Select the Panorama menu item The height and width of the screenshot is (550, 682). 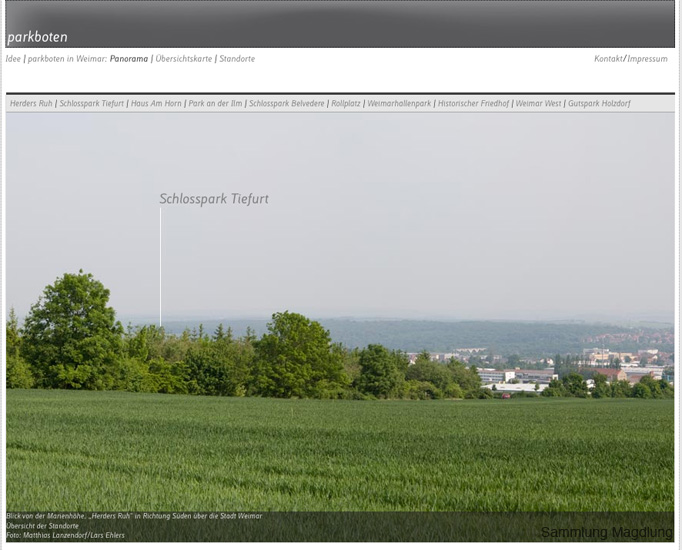click(x=129, y=59)
